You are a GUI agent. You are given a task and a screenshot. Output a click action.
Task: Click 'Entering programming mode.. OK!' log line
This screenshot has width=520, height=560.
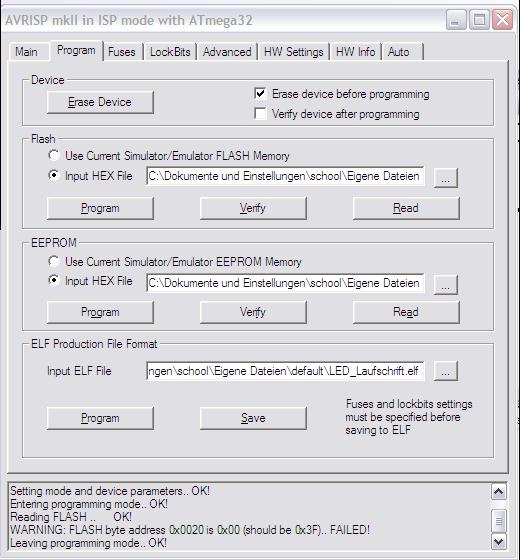pos(89,504)
